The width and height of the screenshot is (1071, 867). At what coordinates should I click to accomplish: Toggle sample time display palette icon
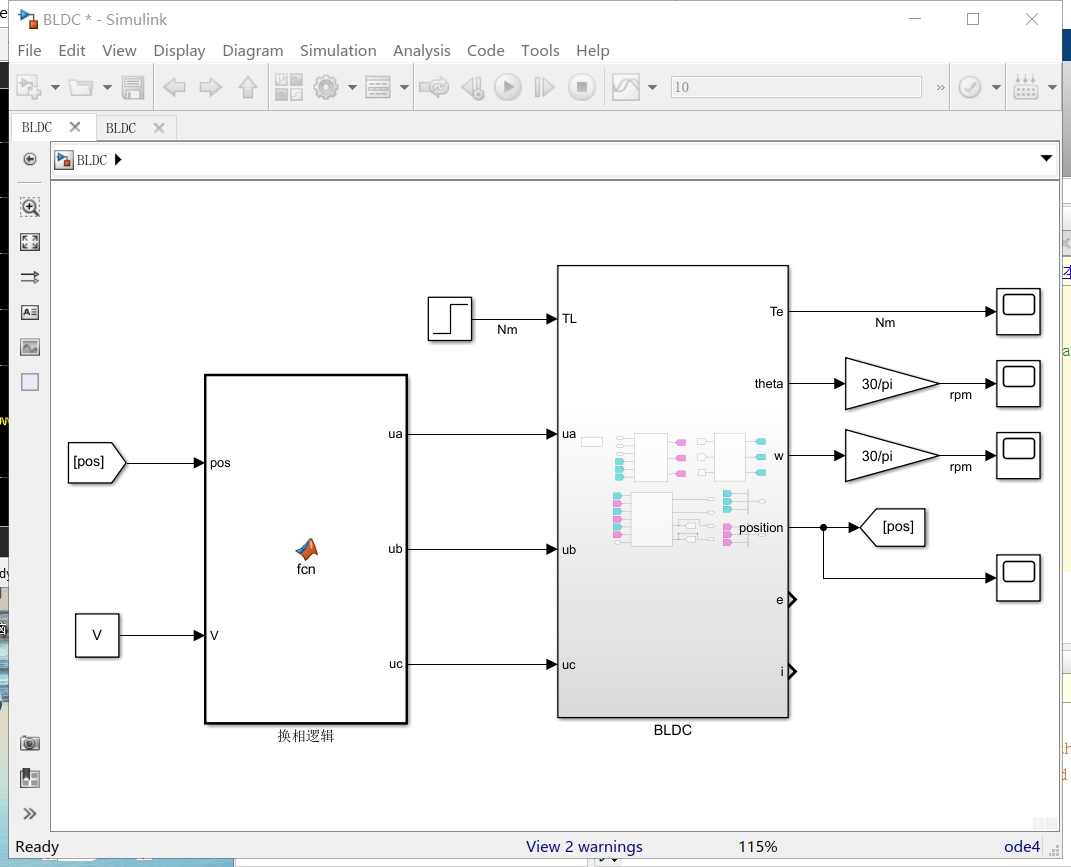pyautogui.click(x=29, y=277)
